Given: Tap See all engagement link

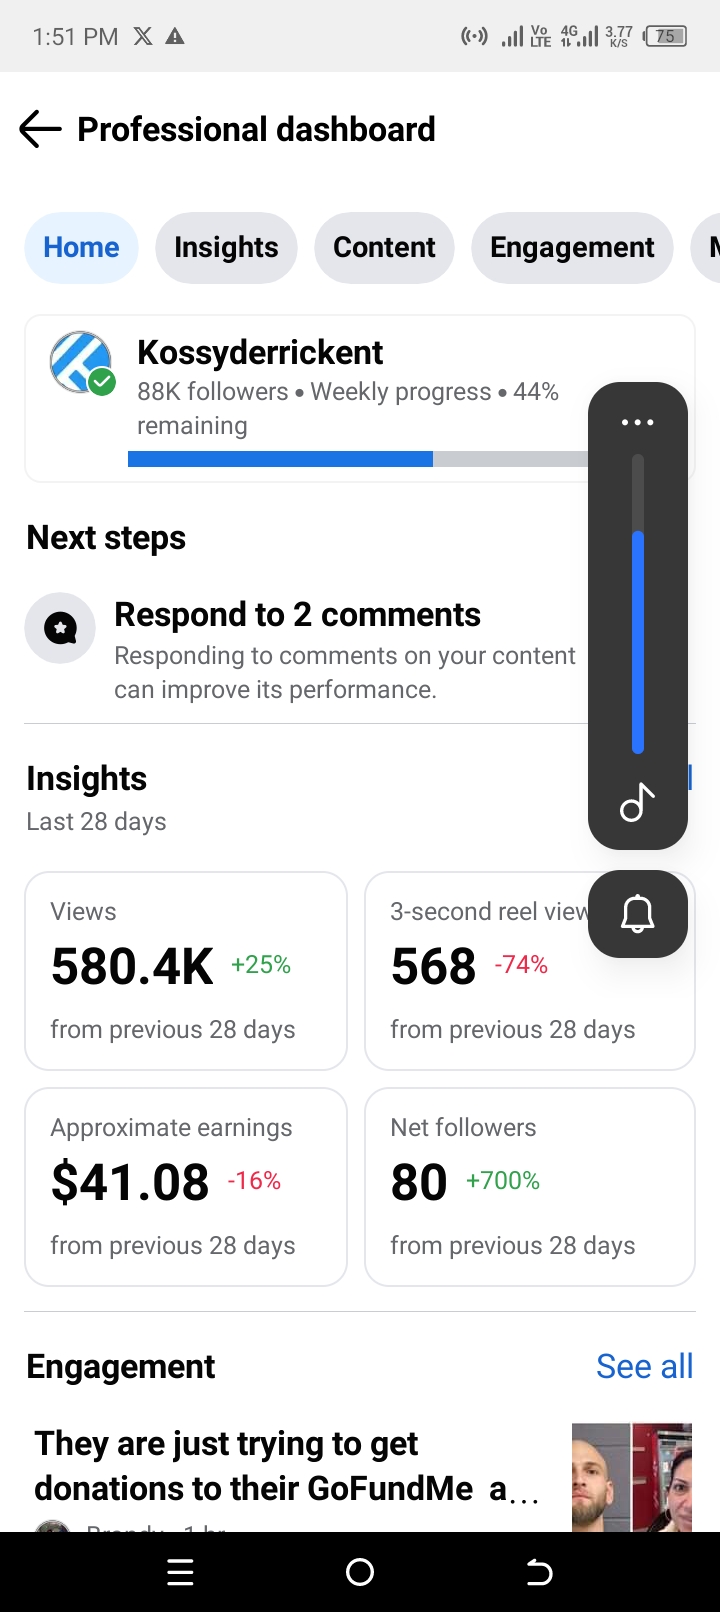Looking at the screenshot, I should point(644,1366).
